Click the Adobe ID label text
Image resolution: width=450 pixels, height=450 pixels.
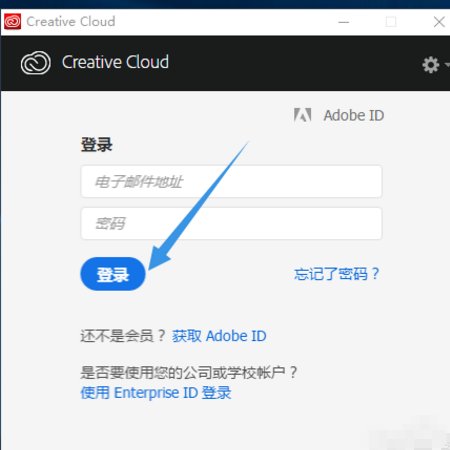pos(354,116)
